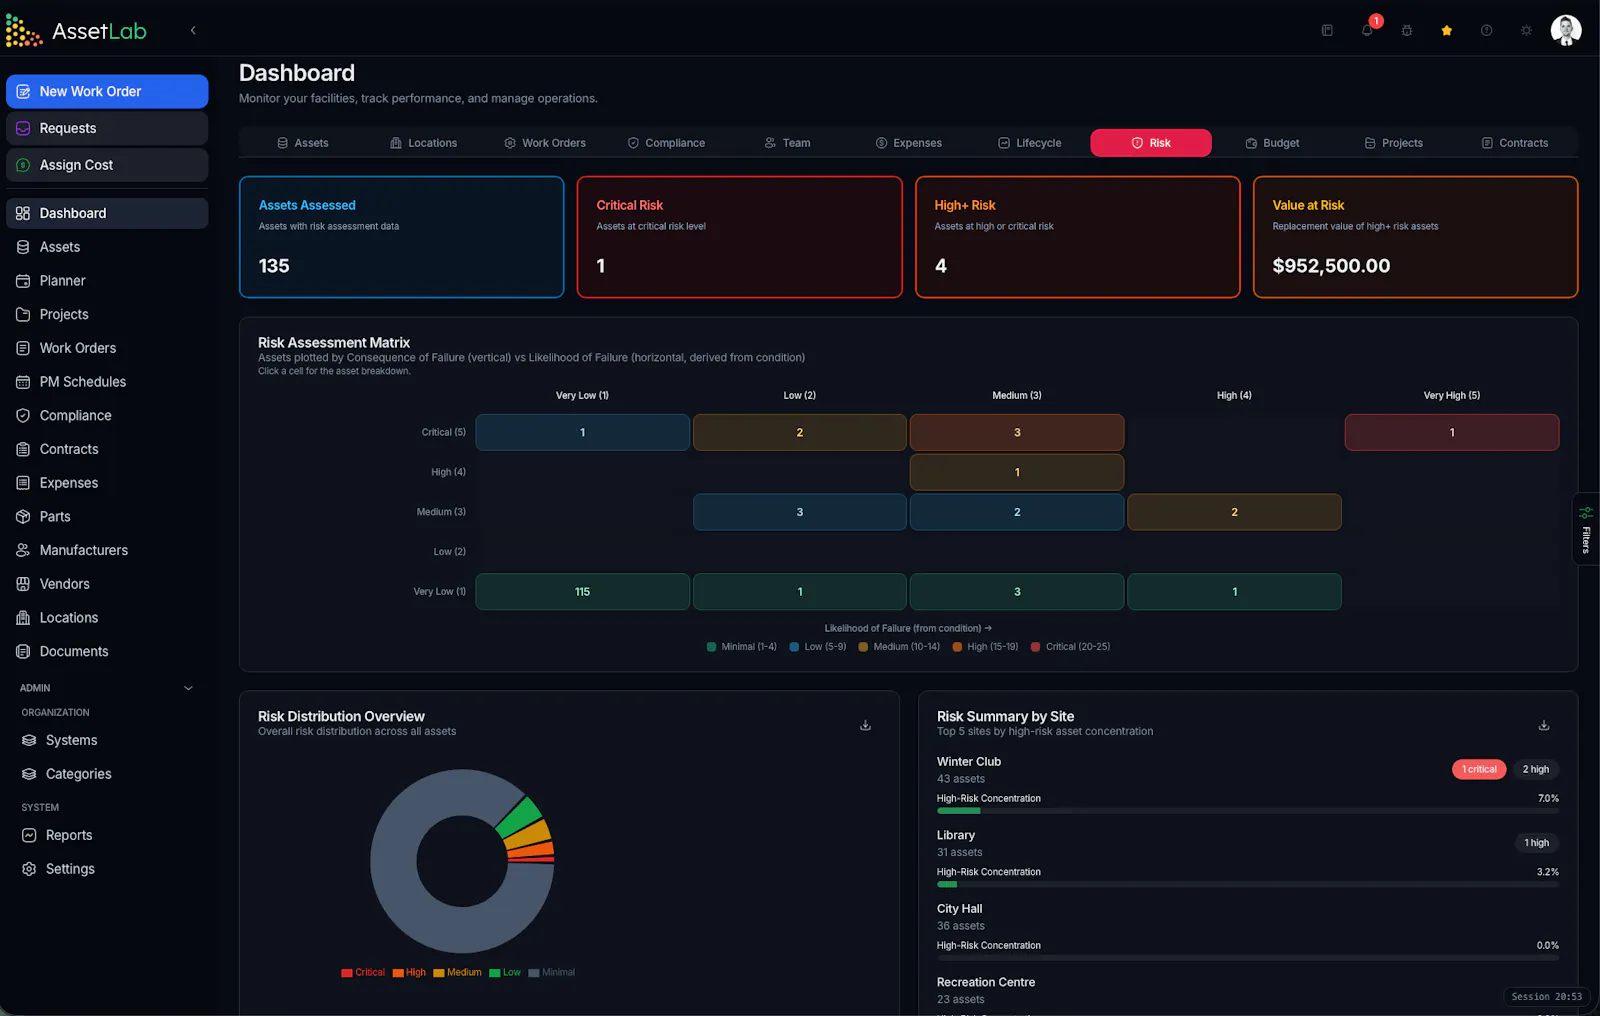Image resolution: width=1600 pixels, height=1016 pixels.
Task: Click the New Work Order button
Action: (x=107, y=91)
